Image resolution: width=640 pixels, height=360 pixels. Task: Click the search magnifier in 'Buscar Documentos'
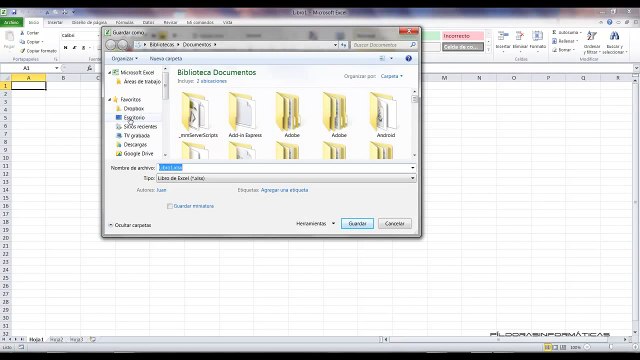click(x=413, y=45)
